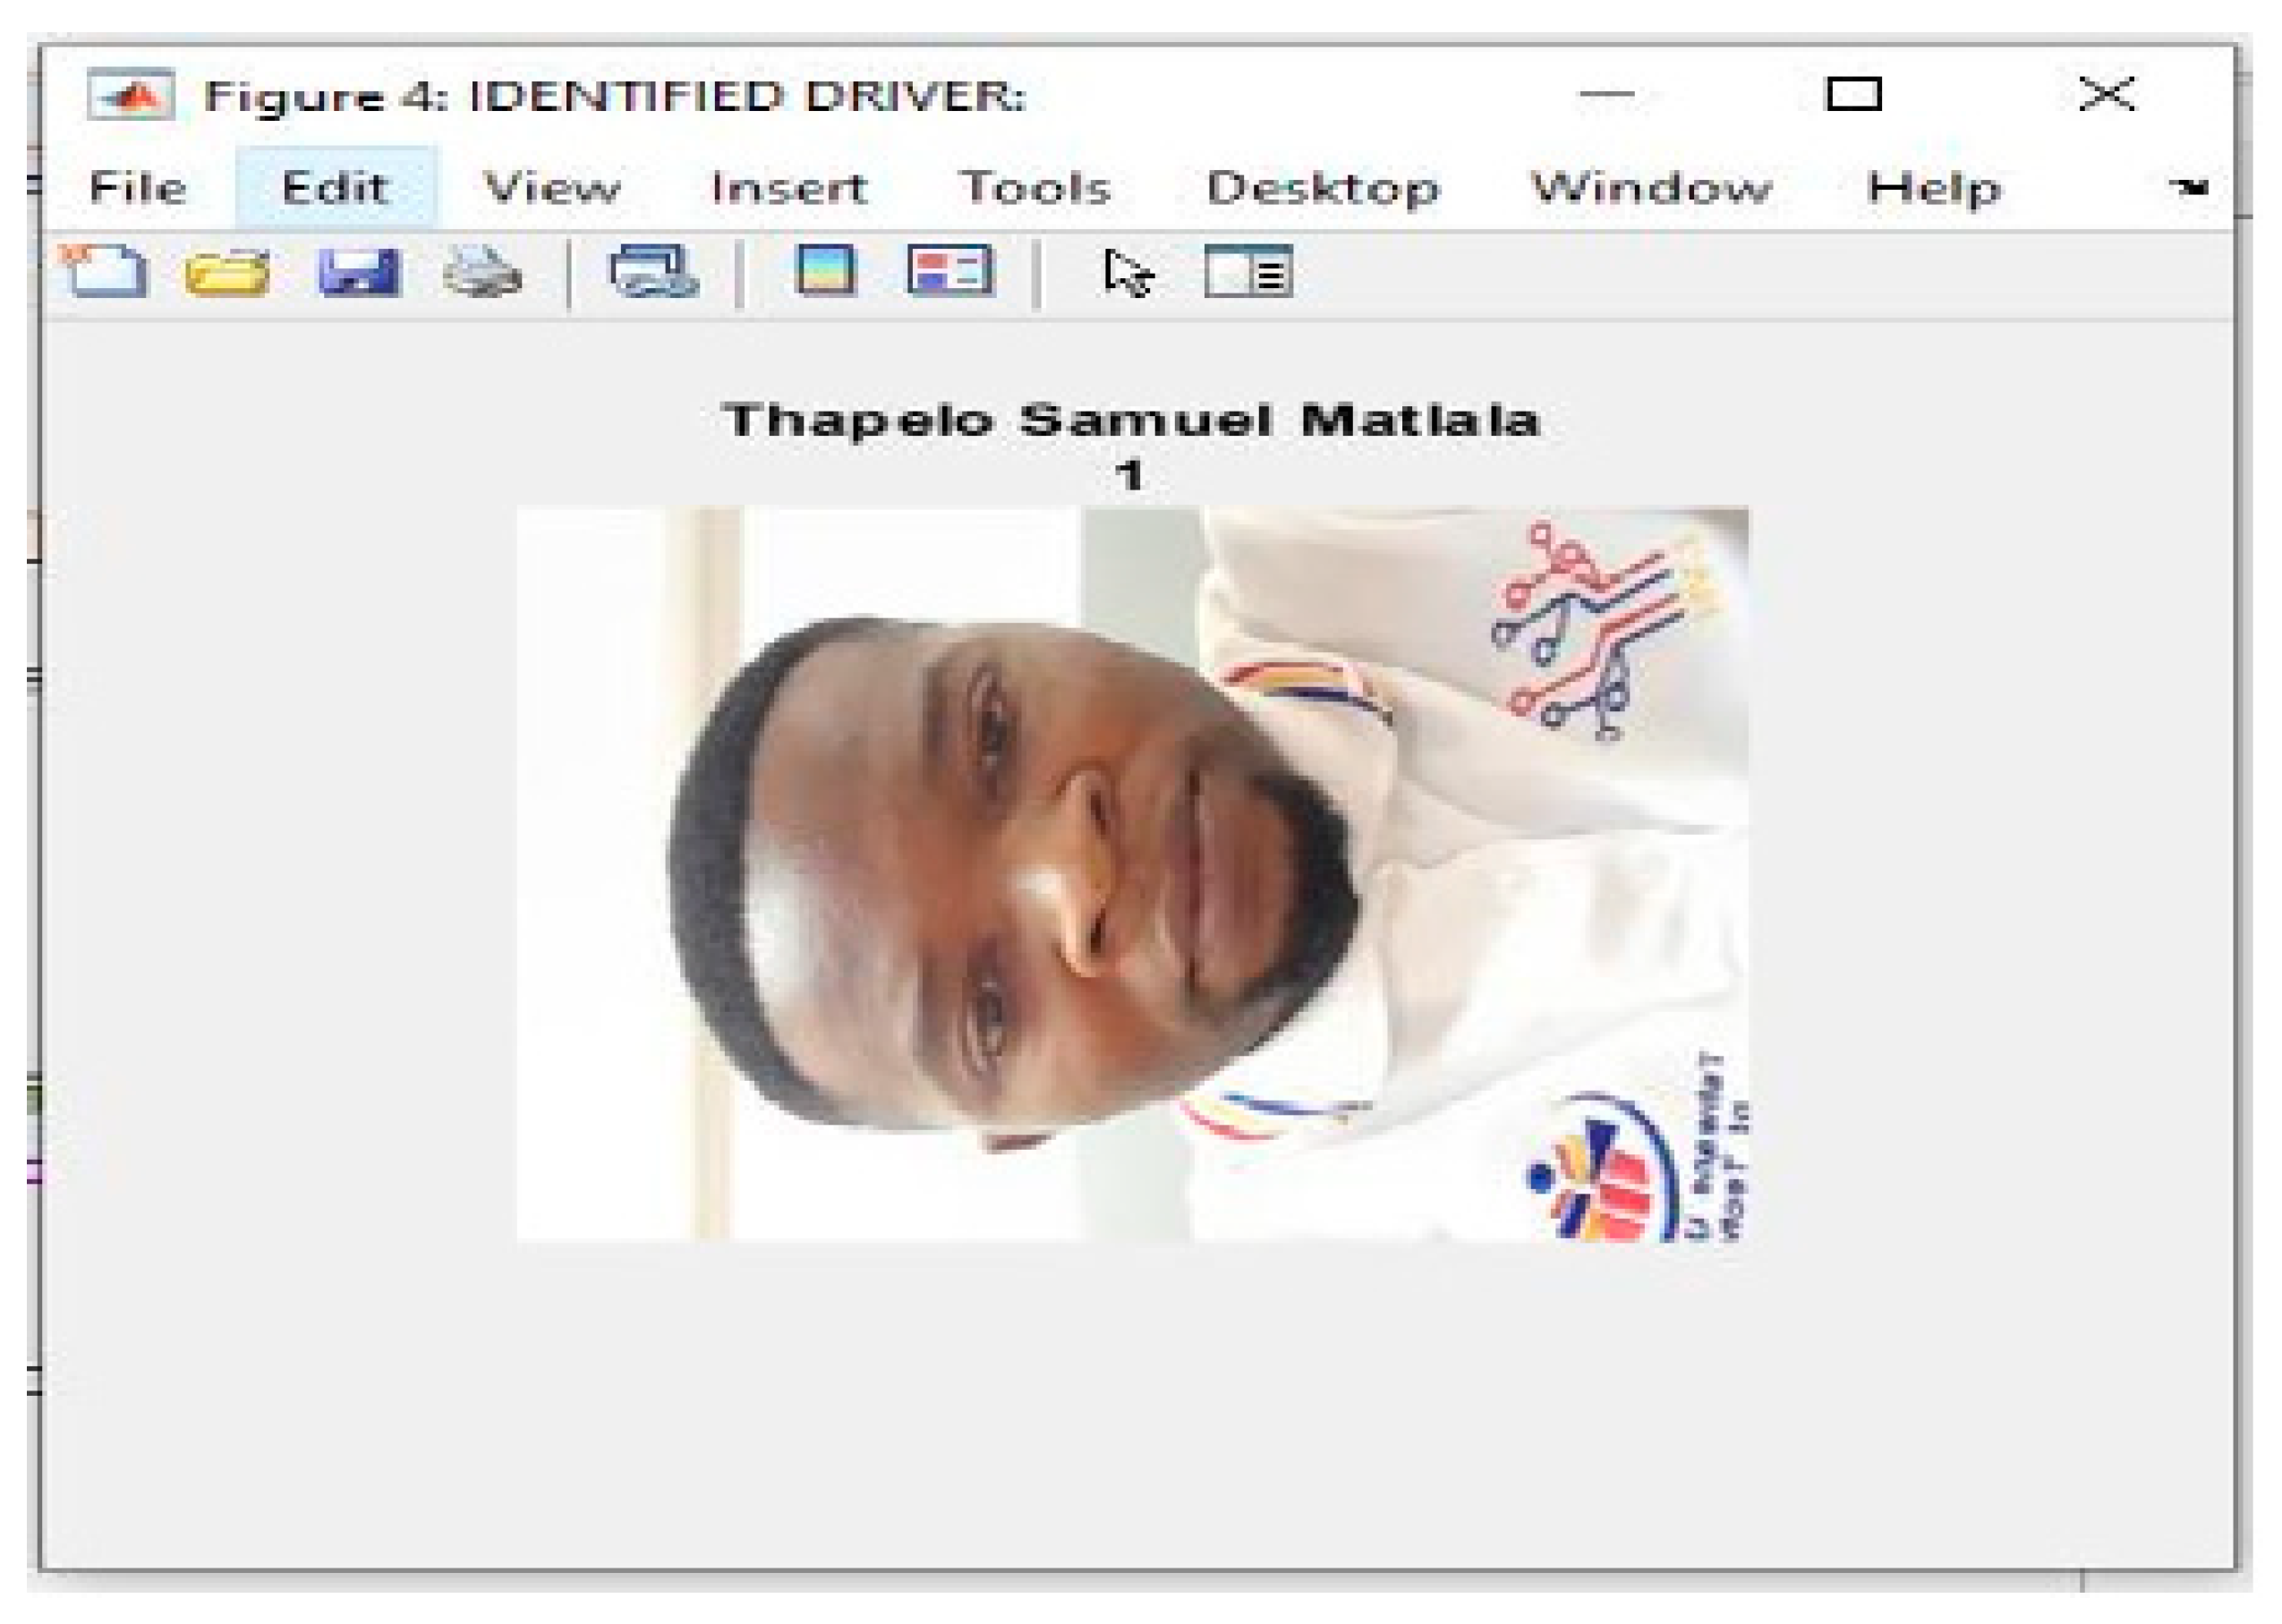This screenshot has width=2282, height=1624.
Task: Open the Tools menu
Action: (1035, 188)
